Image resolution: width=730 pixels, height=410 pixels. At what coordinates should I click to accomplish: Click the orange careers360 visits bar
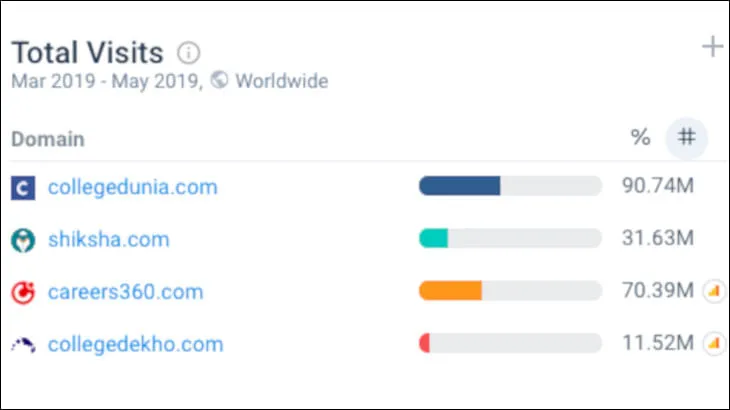[x=450, y=291]
